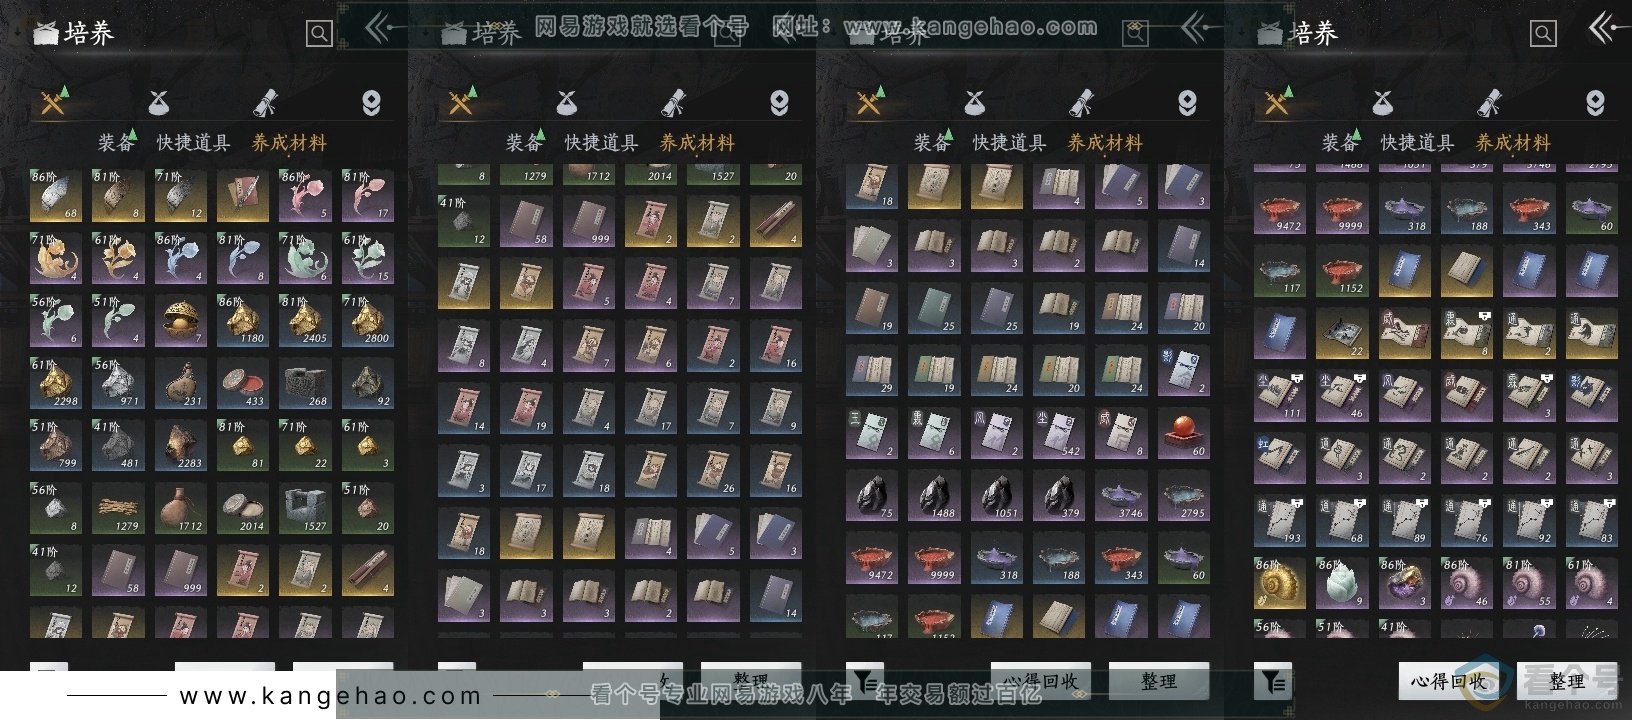Select the red orb item count 60
Viewport: 1632px width, 720px height.
pos(1184,433)
